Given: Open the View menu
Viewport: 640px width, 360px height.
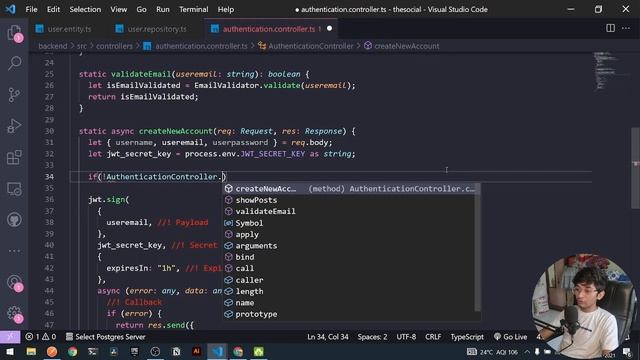Looking at the screenshot, I should 118,9.
